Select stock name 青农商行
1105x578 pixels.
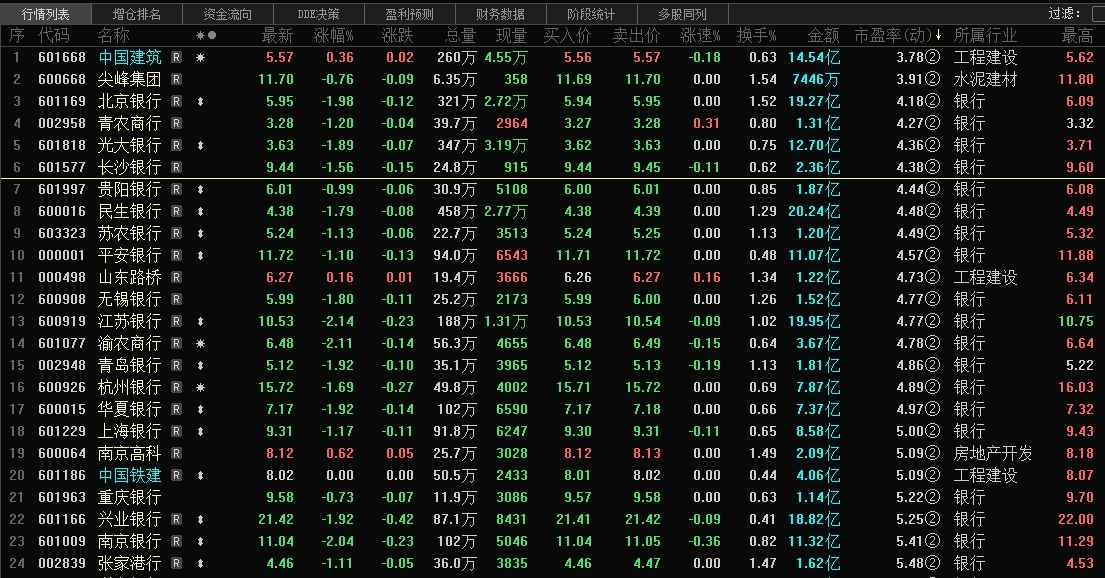[130, 123]
